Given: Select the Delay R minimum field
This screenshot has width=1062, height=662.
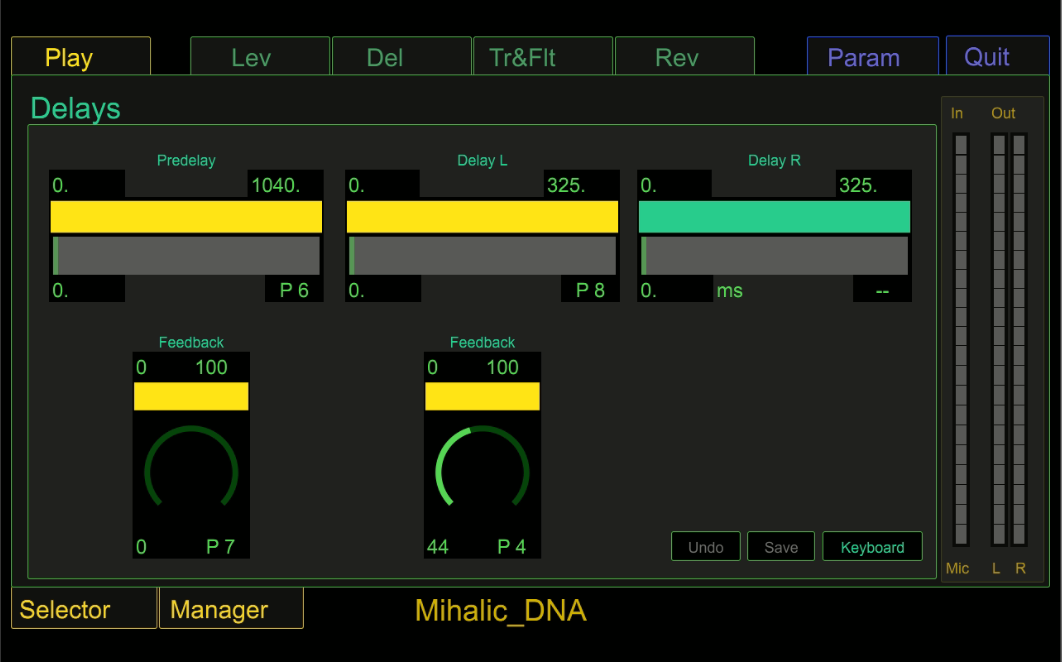Looking at the screenshot, I should (x=675, y=184).
